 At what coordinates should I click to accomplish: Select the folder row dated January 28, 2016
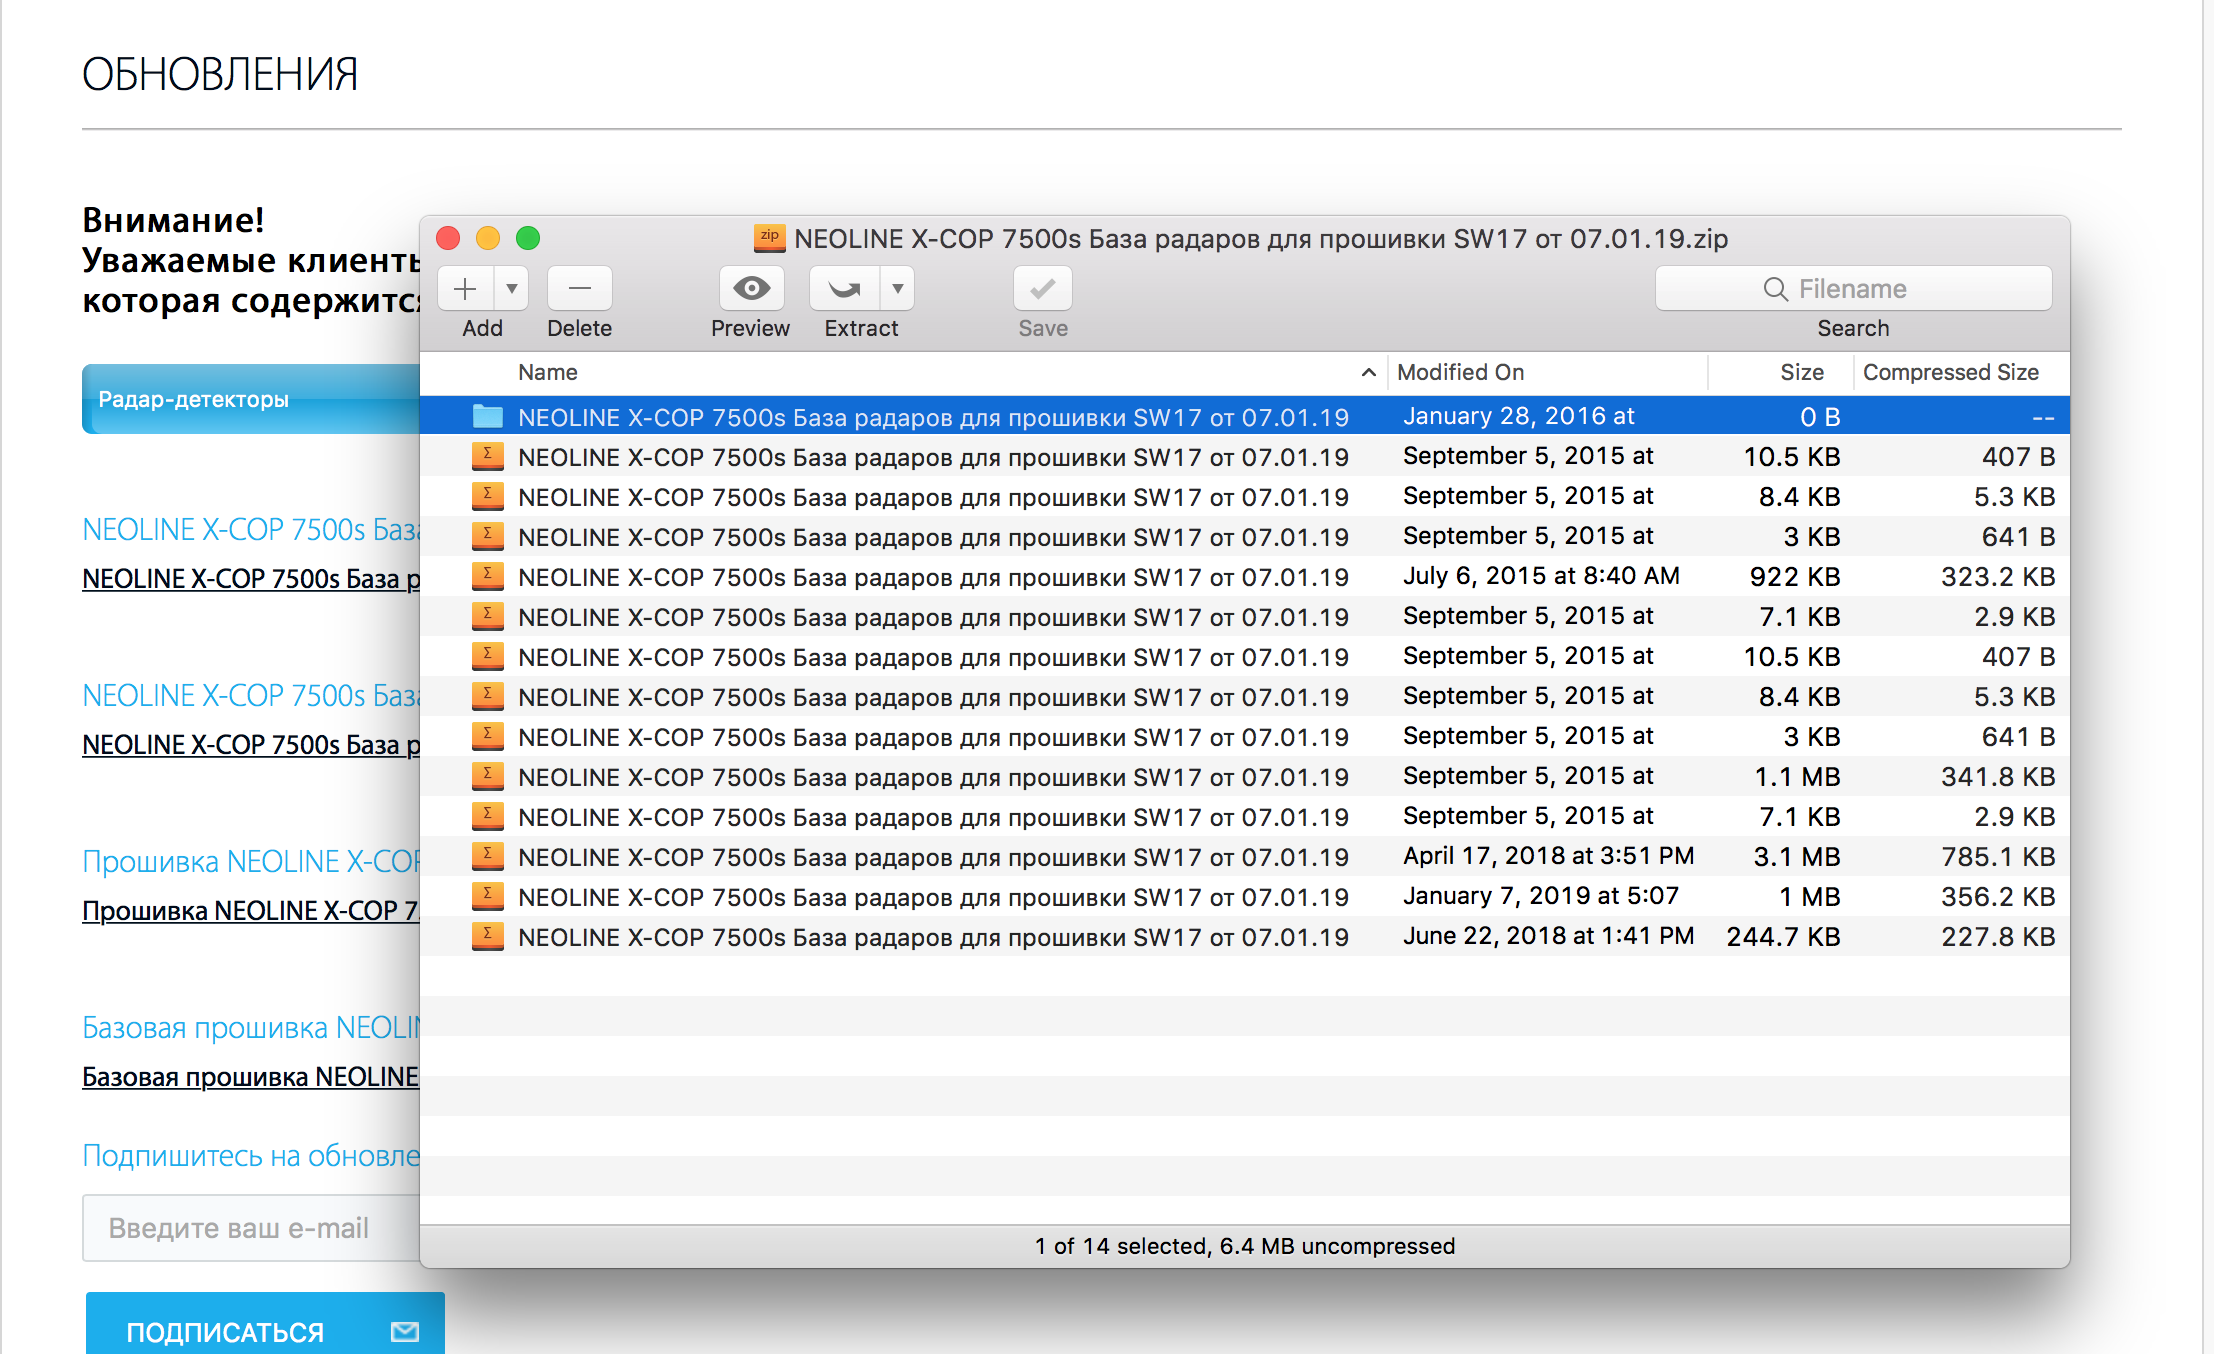click(x=1244, y=416)
